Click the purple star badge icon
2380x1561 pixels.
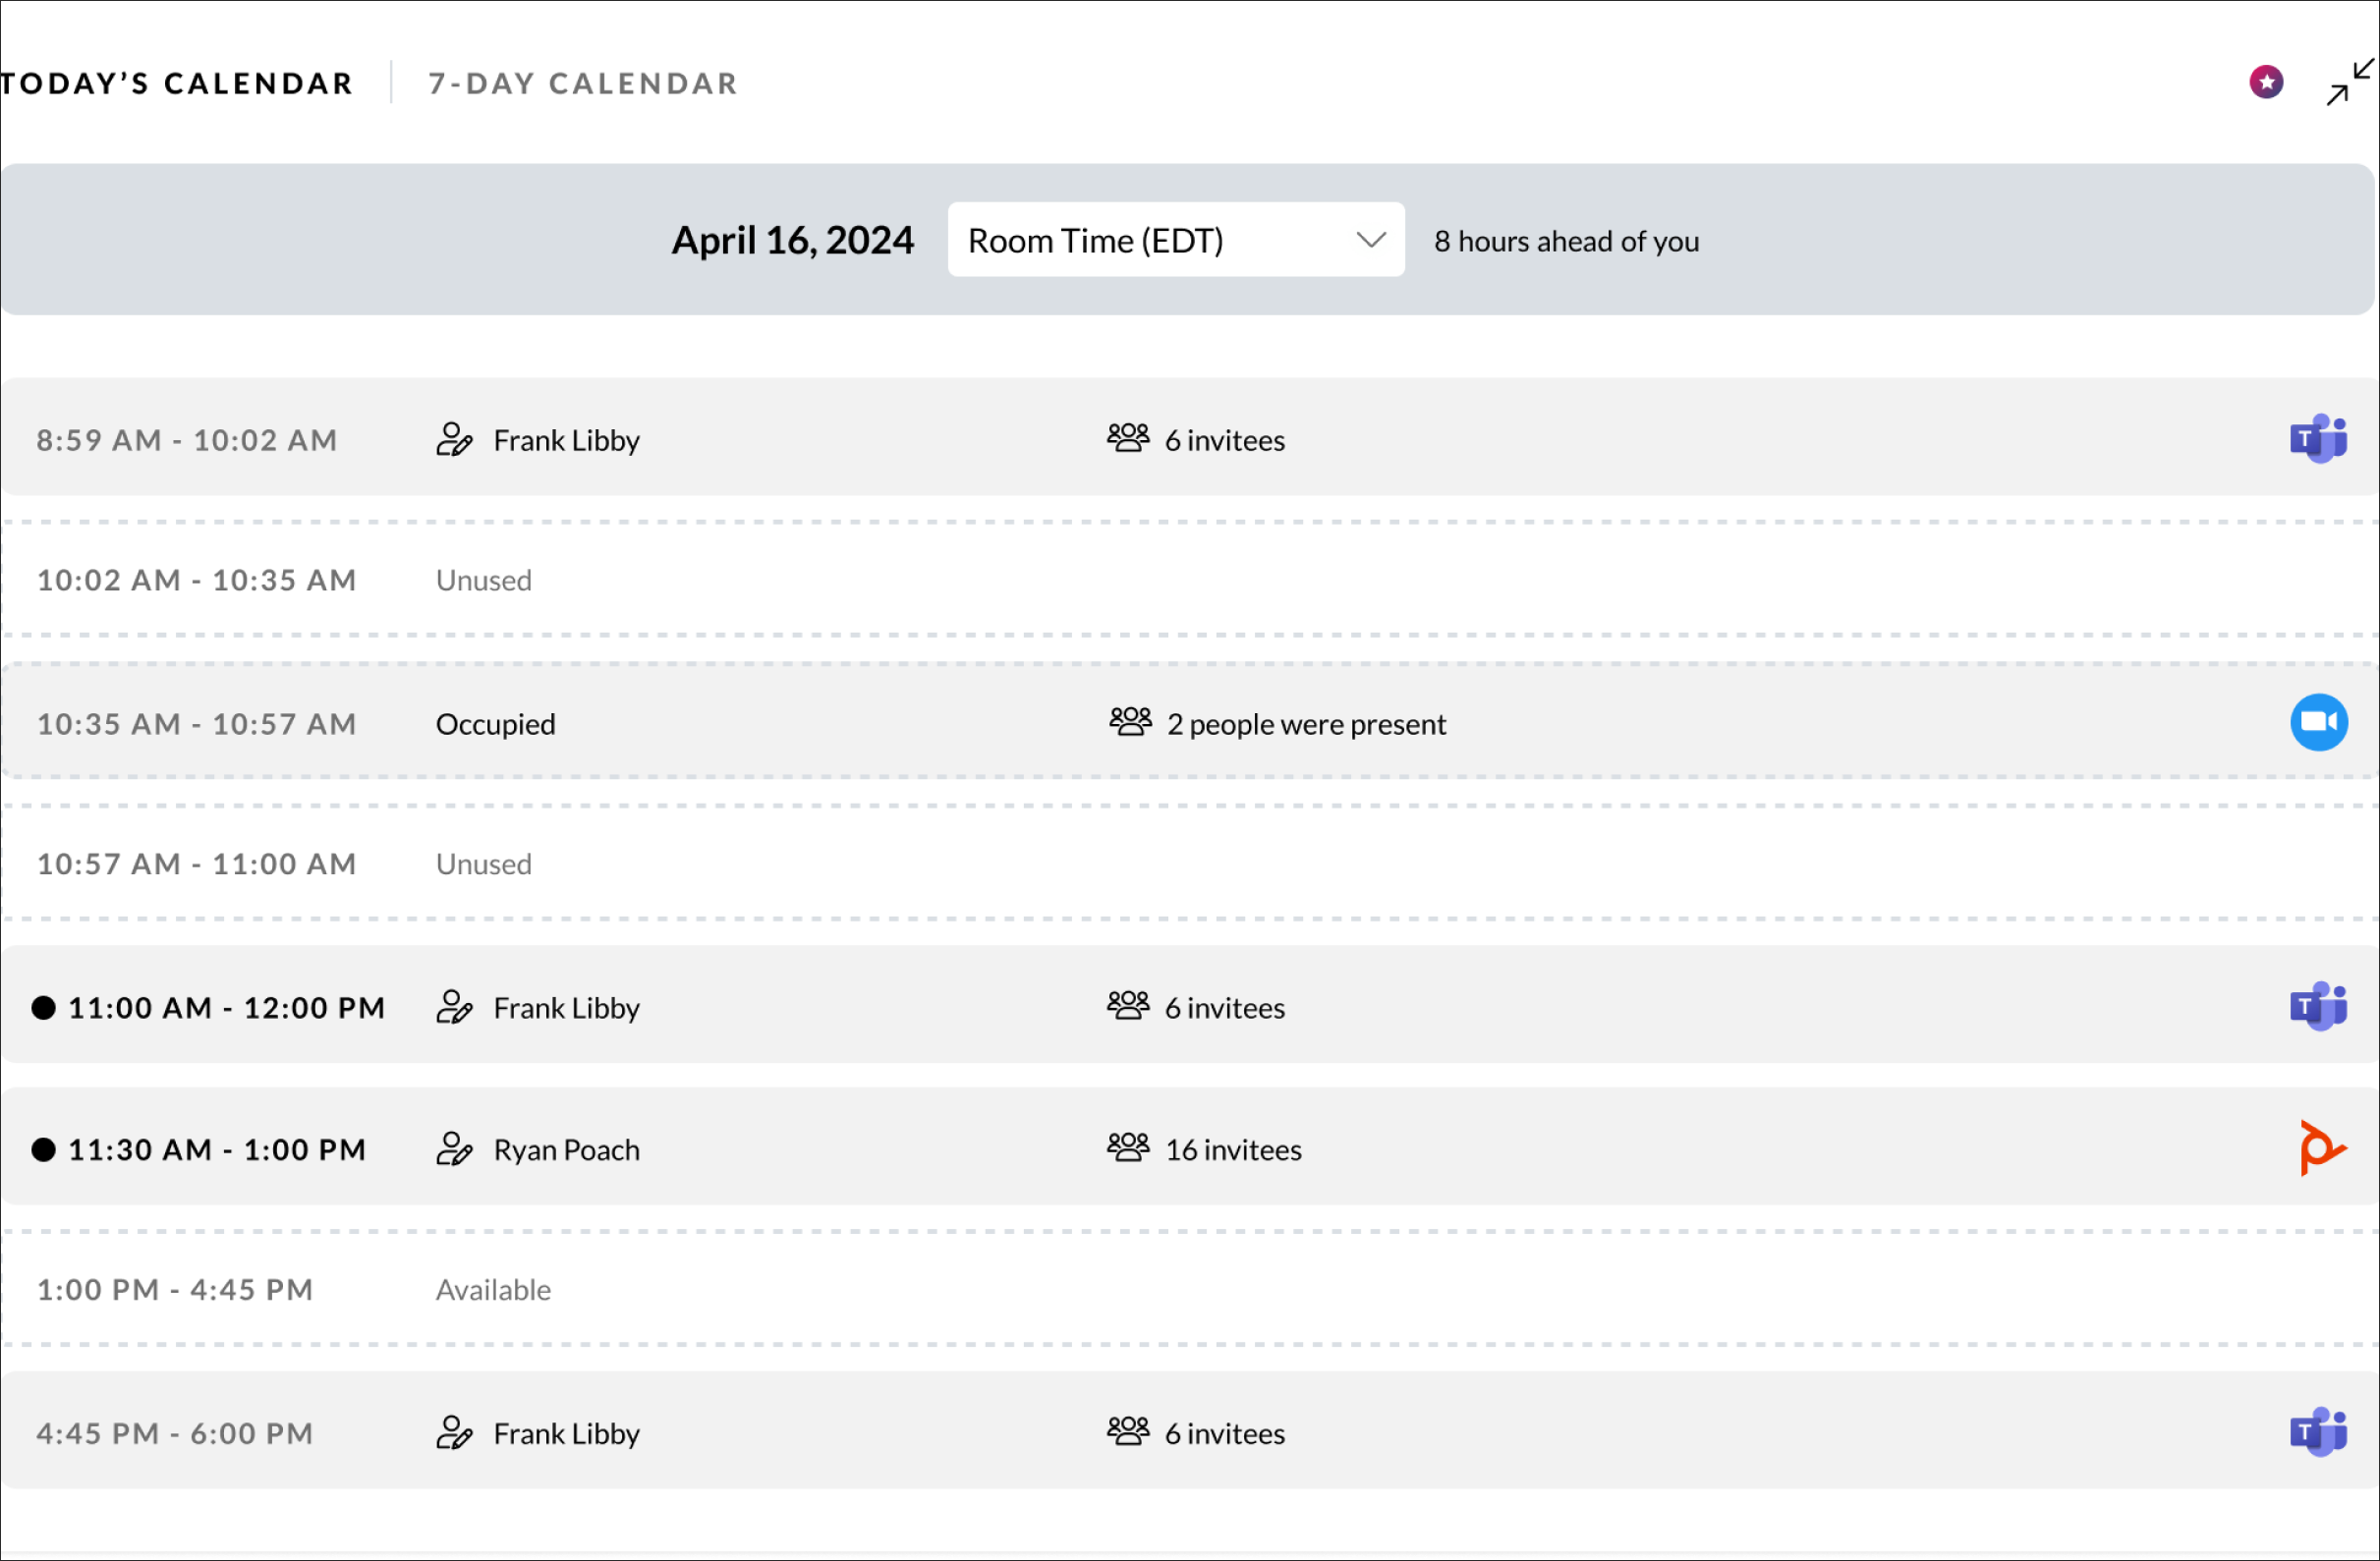[2266, 82]
